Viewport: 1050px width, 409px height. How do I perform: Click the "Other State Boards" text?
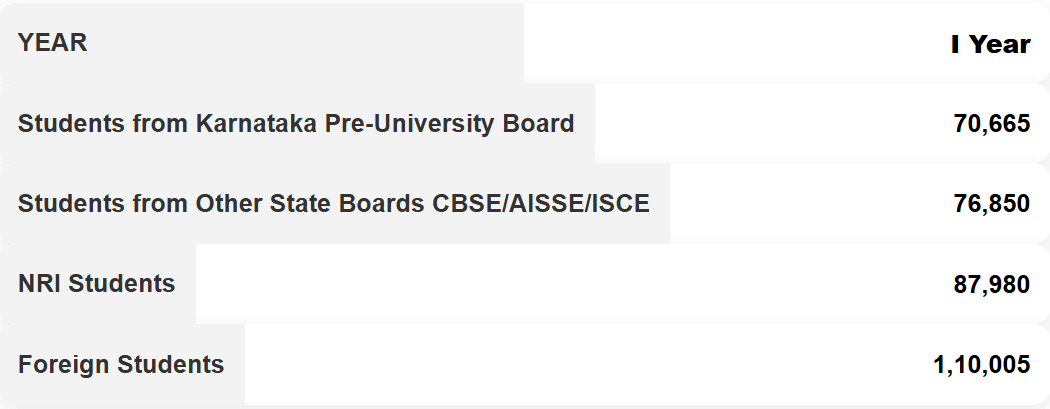[311, 204]
